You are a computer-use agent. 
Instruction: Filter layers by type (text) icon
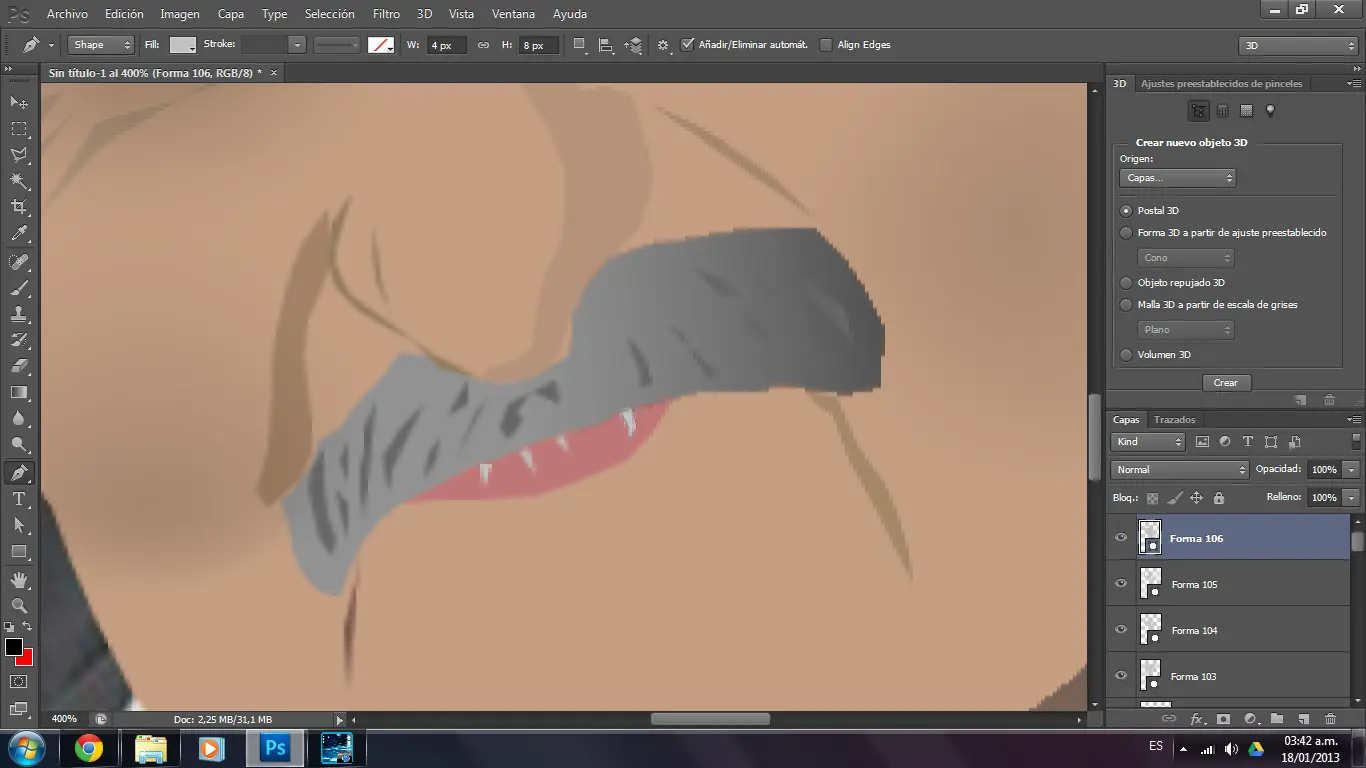[x=1248, y=442]
